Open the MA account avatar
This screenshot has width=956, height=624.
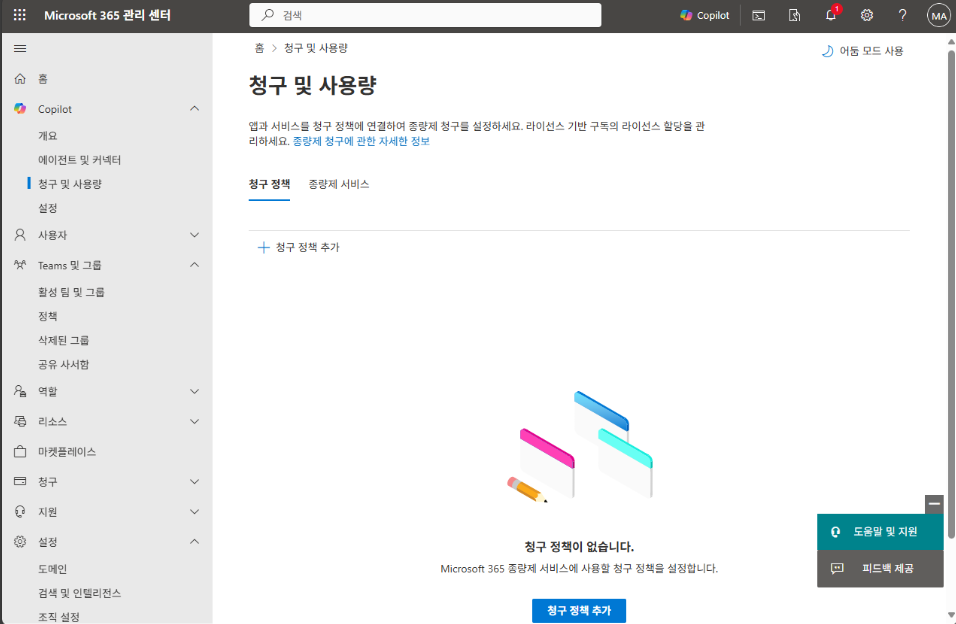pyautogui.click(x=938, y=16)
